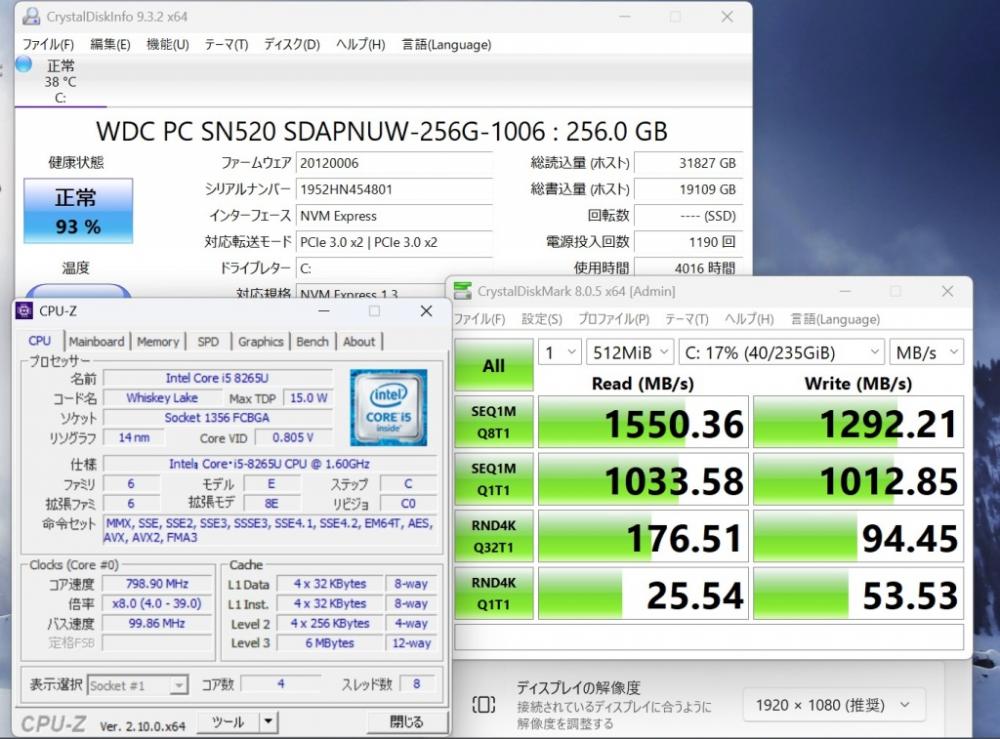Switch to the SPD tab in CPU-Z
The height and width of the screenshot is (739, 1000).
pos(208,341)
